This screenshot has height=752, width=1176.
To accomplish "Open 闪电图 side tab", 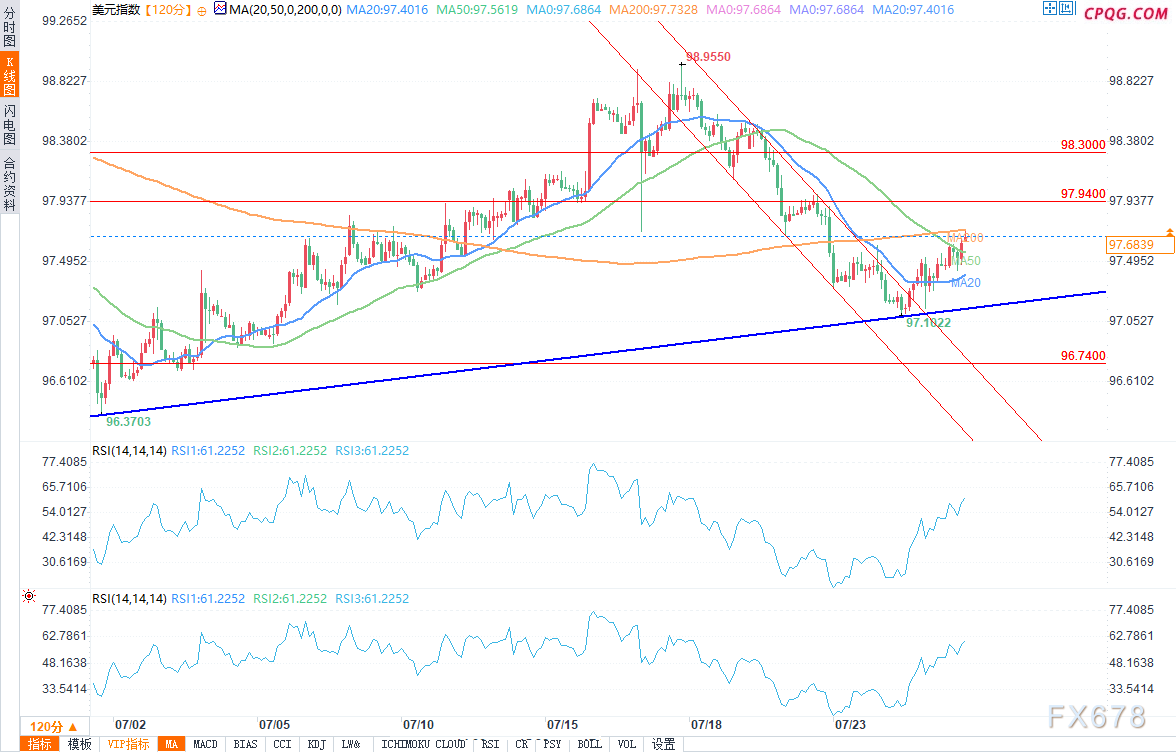I will tap(9, 124).
